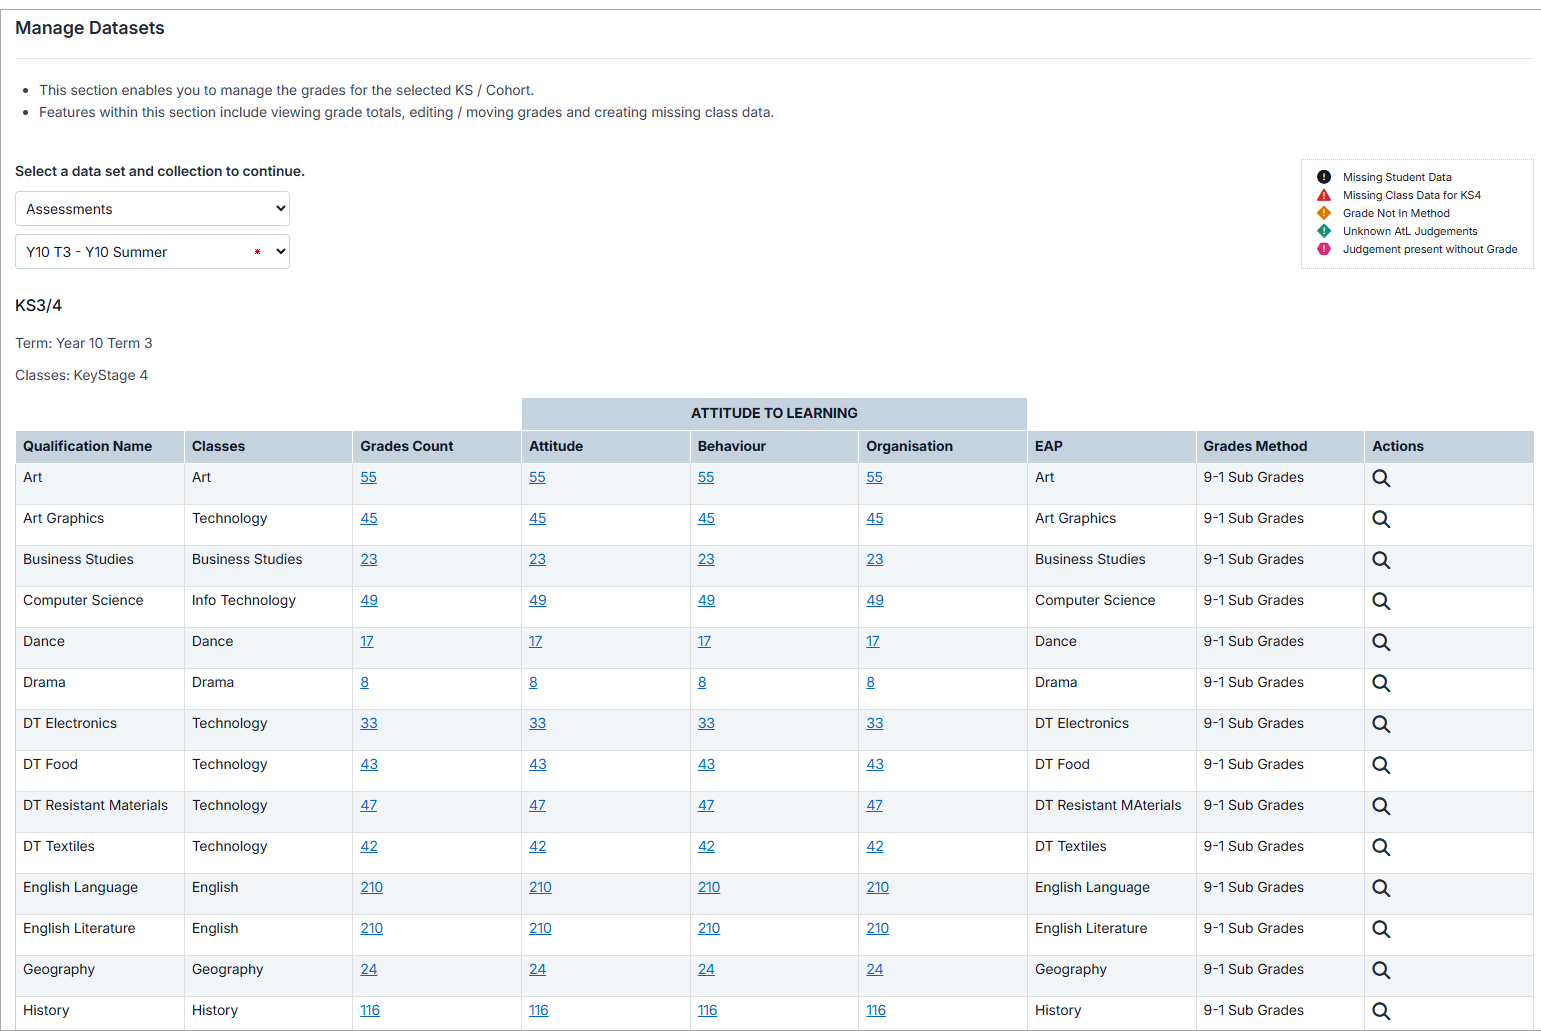Open DT Electronics grades count 33 link
Viewport: 1541px width, 1031px height.
click(369, 723)
